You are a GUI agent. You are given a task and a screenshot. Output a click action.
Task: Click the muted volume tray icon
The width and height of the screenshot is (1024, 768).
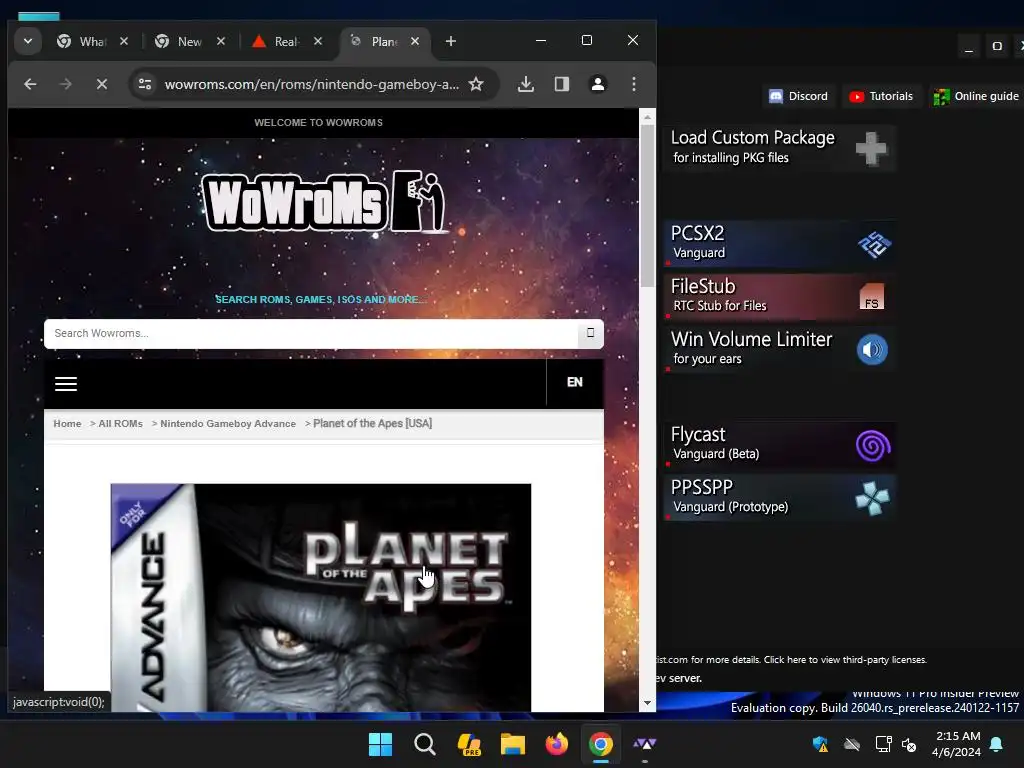pos(909,744)
